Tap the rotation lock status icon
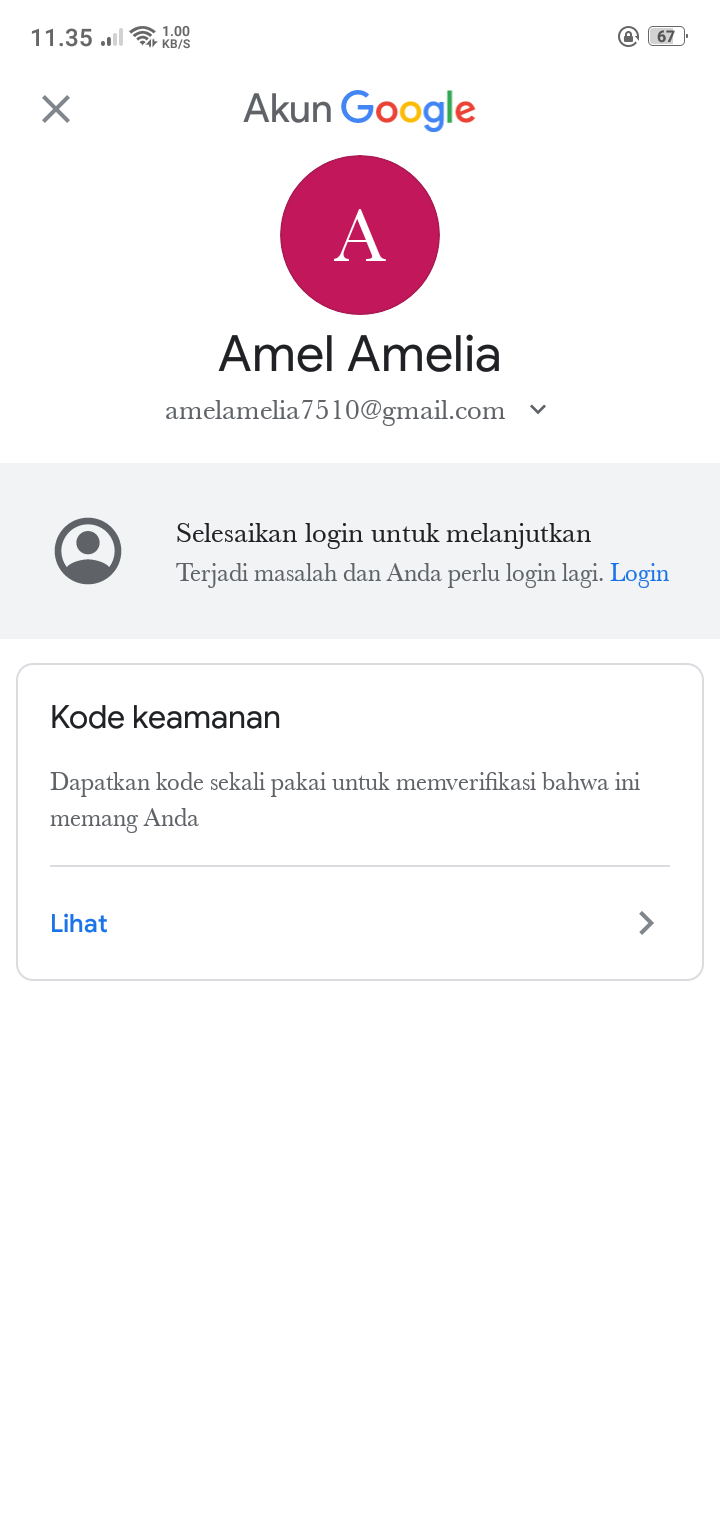Viewport: 720px width, 1520px height. pos(628,37)
